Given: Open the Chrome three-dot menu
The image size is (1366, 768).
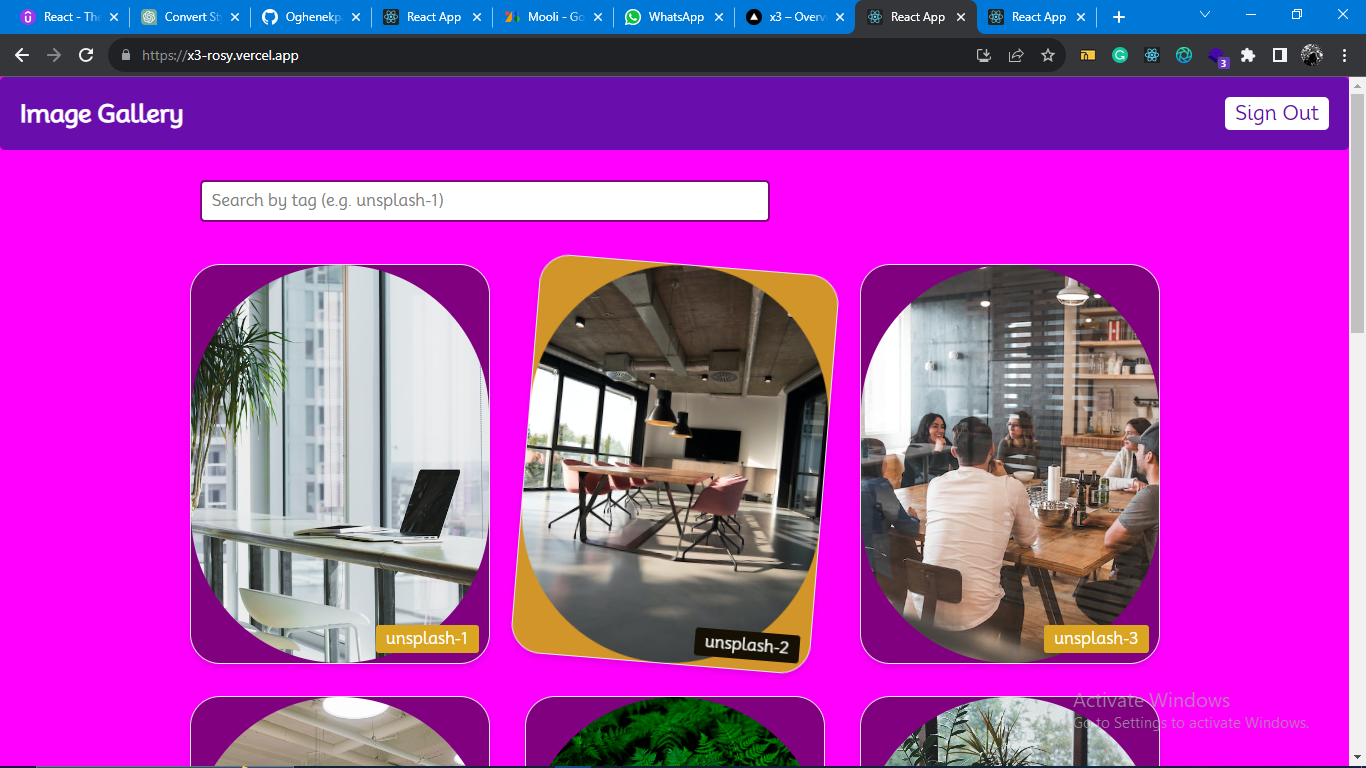Looking at the screenshot, I should [1342, 56].
